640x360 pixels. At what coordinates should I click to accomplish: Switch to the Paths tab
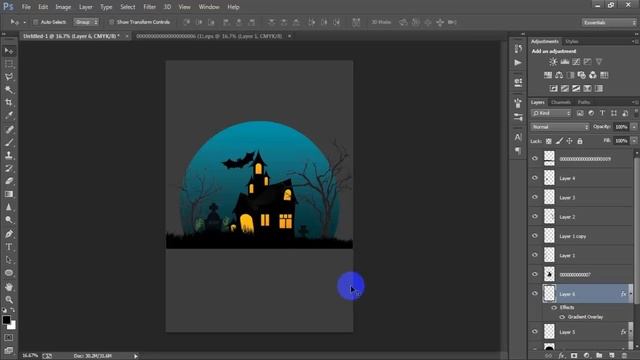(584, 102)
